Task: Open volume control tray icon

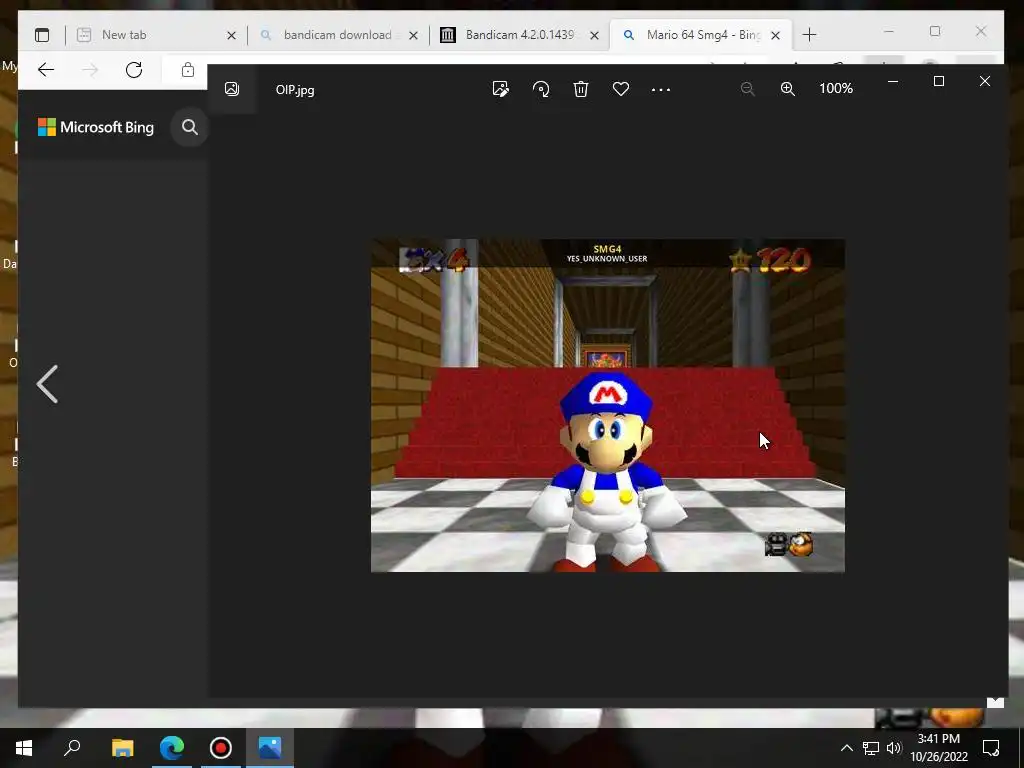Action: pyautogui.click(x=894, y=748)
